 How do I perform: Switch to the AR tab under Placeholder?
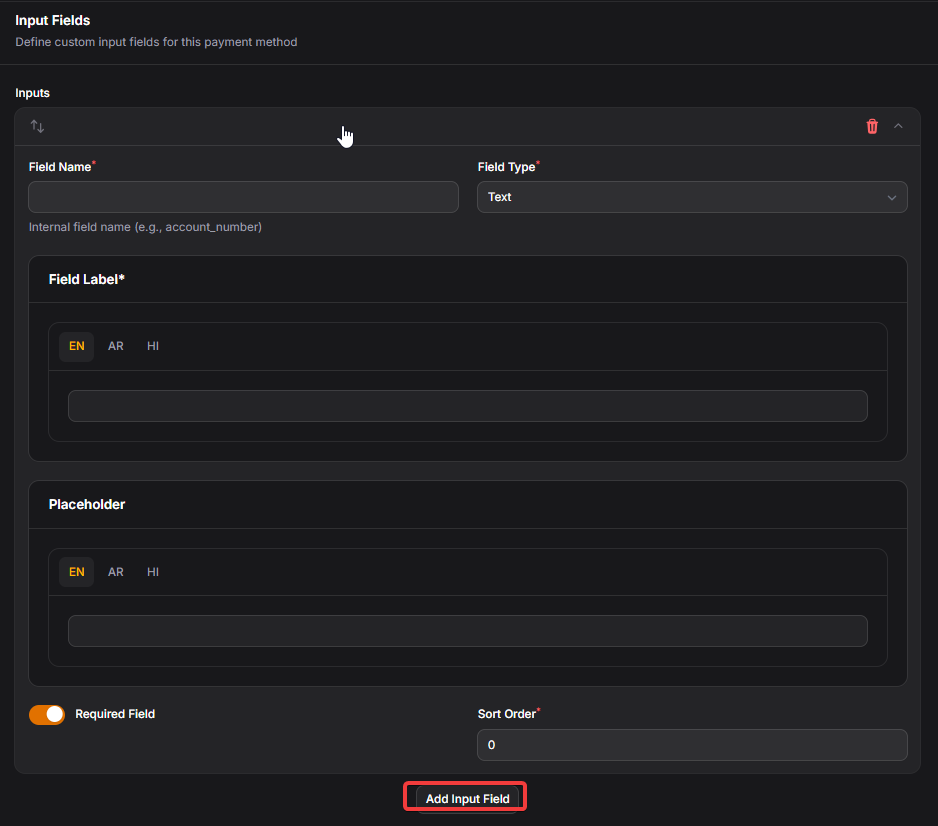[116, 572]
